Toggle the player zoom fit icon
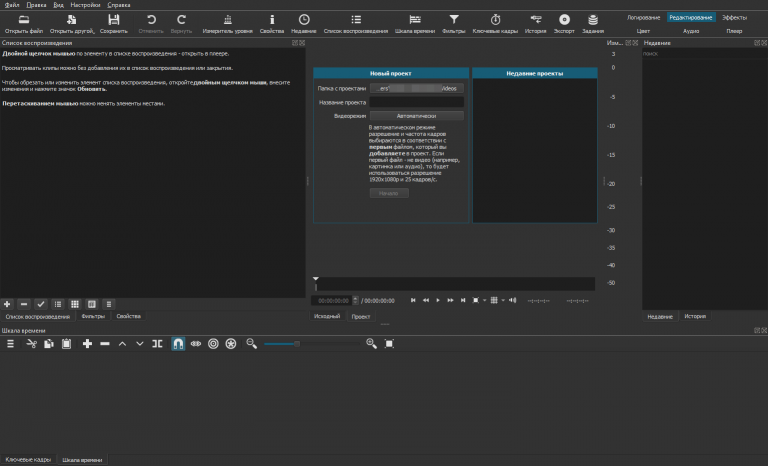 (x=476, y=300)
